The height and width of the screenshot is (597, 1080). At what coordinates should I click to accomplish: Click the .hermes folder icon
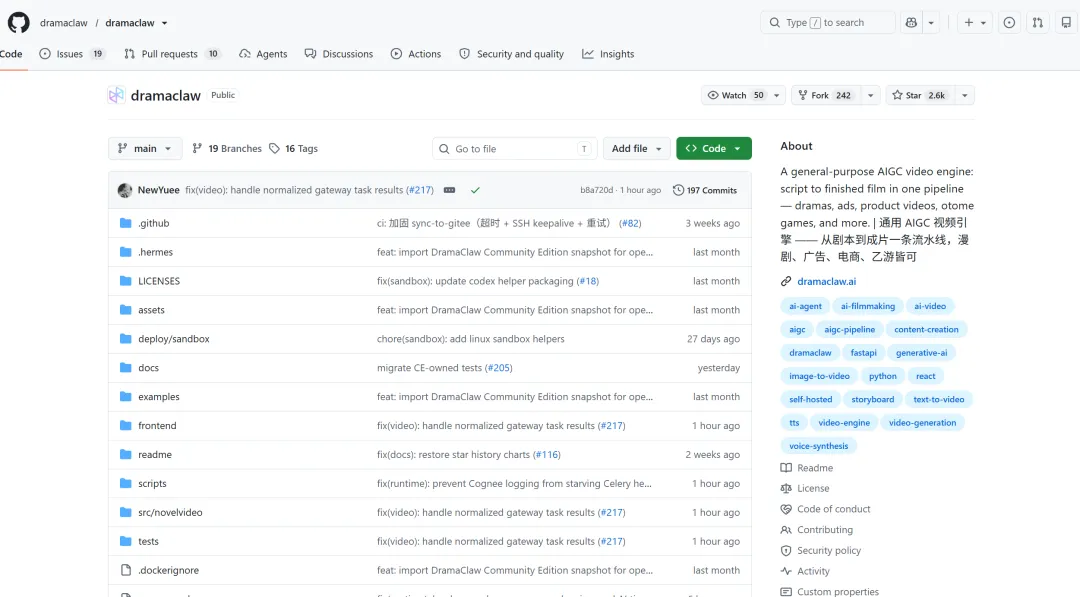tap(125, 252)
